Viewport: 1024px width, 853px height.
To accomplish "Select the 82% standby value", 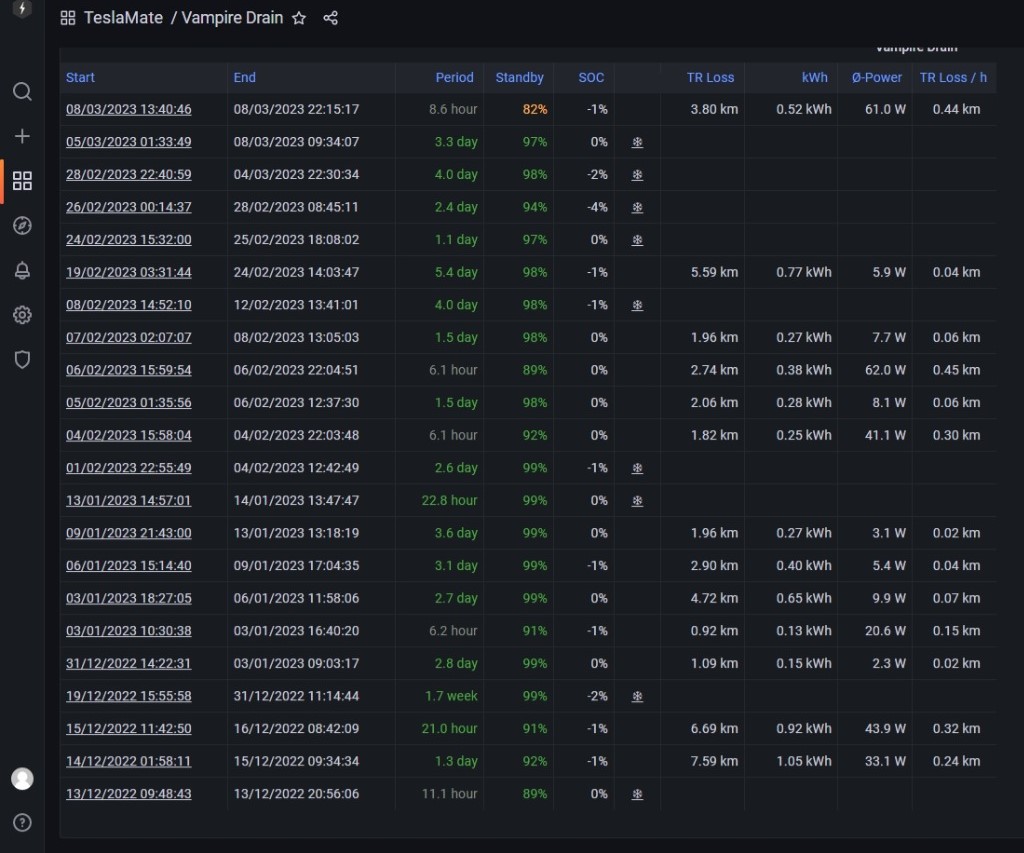I will [535, 109].
